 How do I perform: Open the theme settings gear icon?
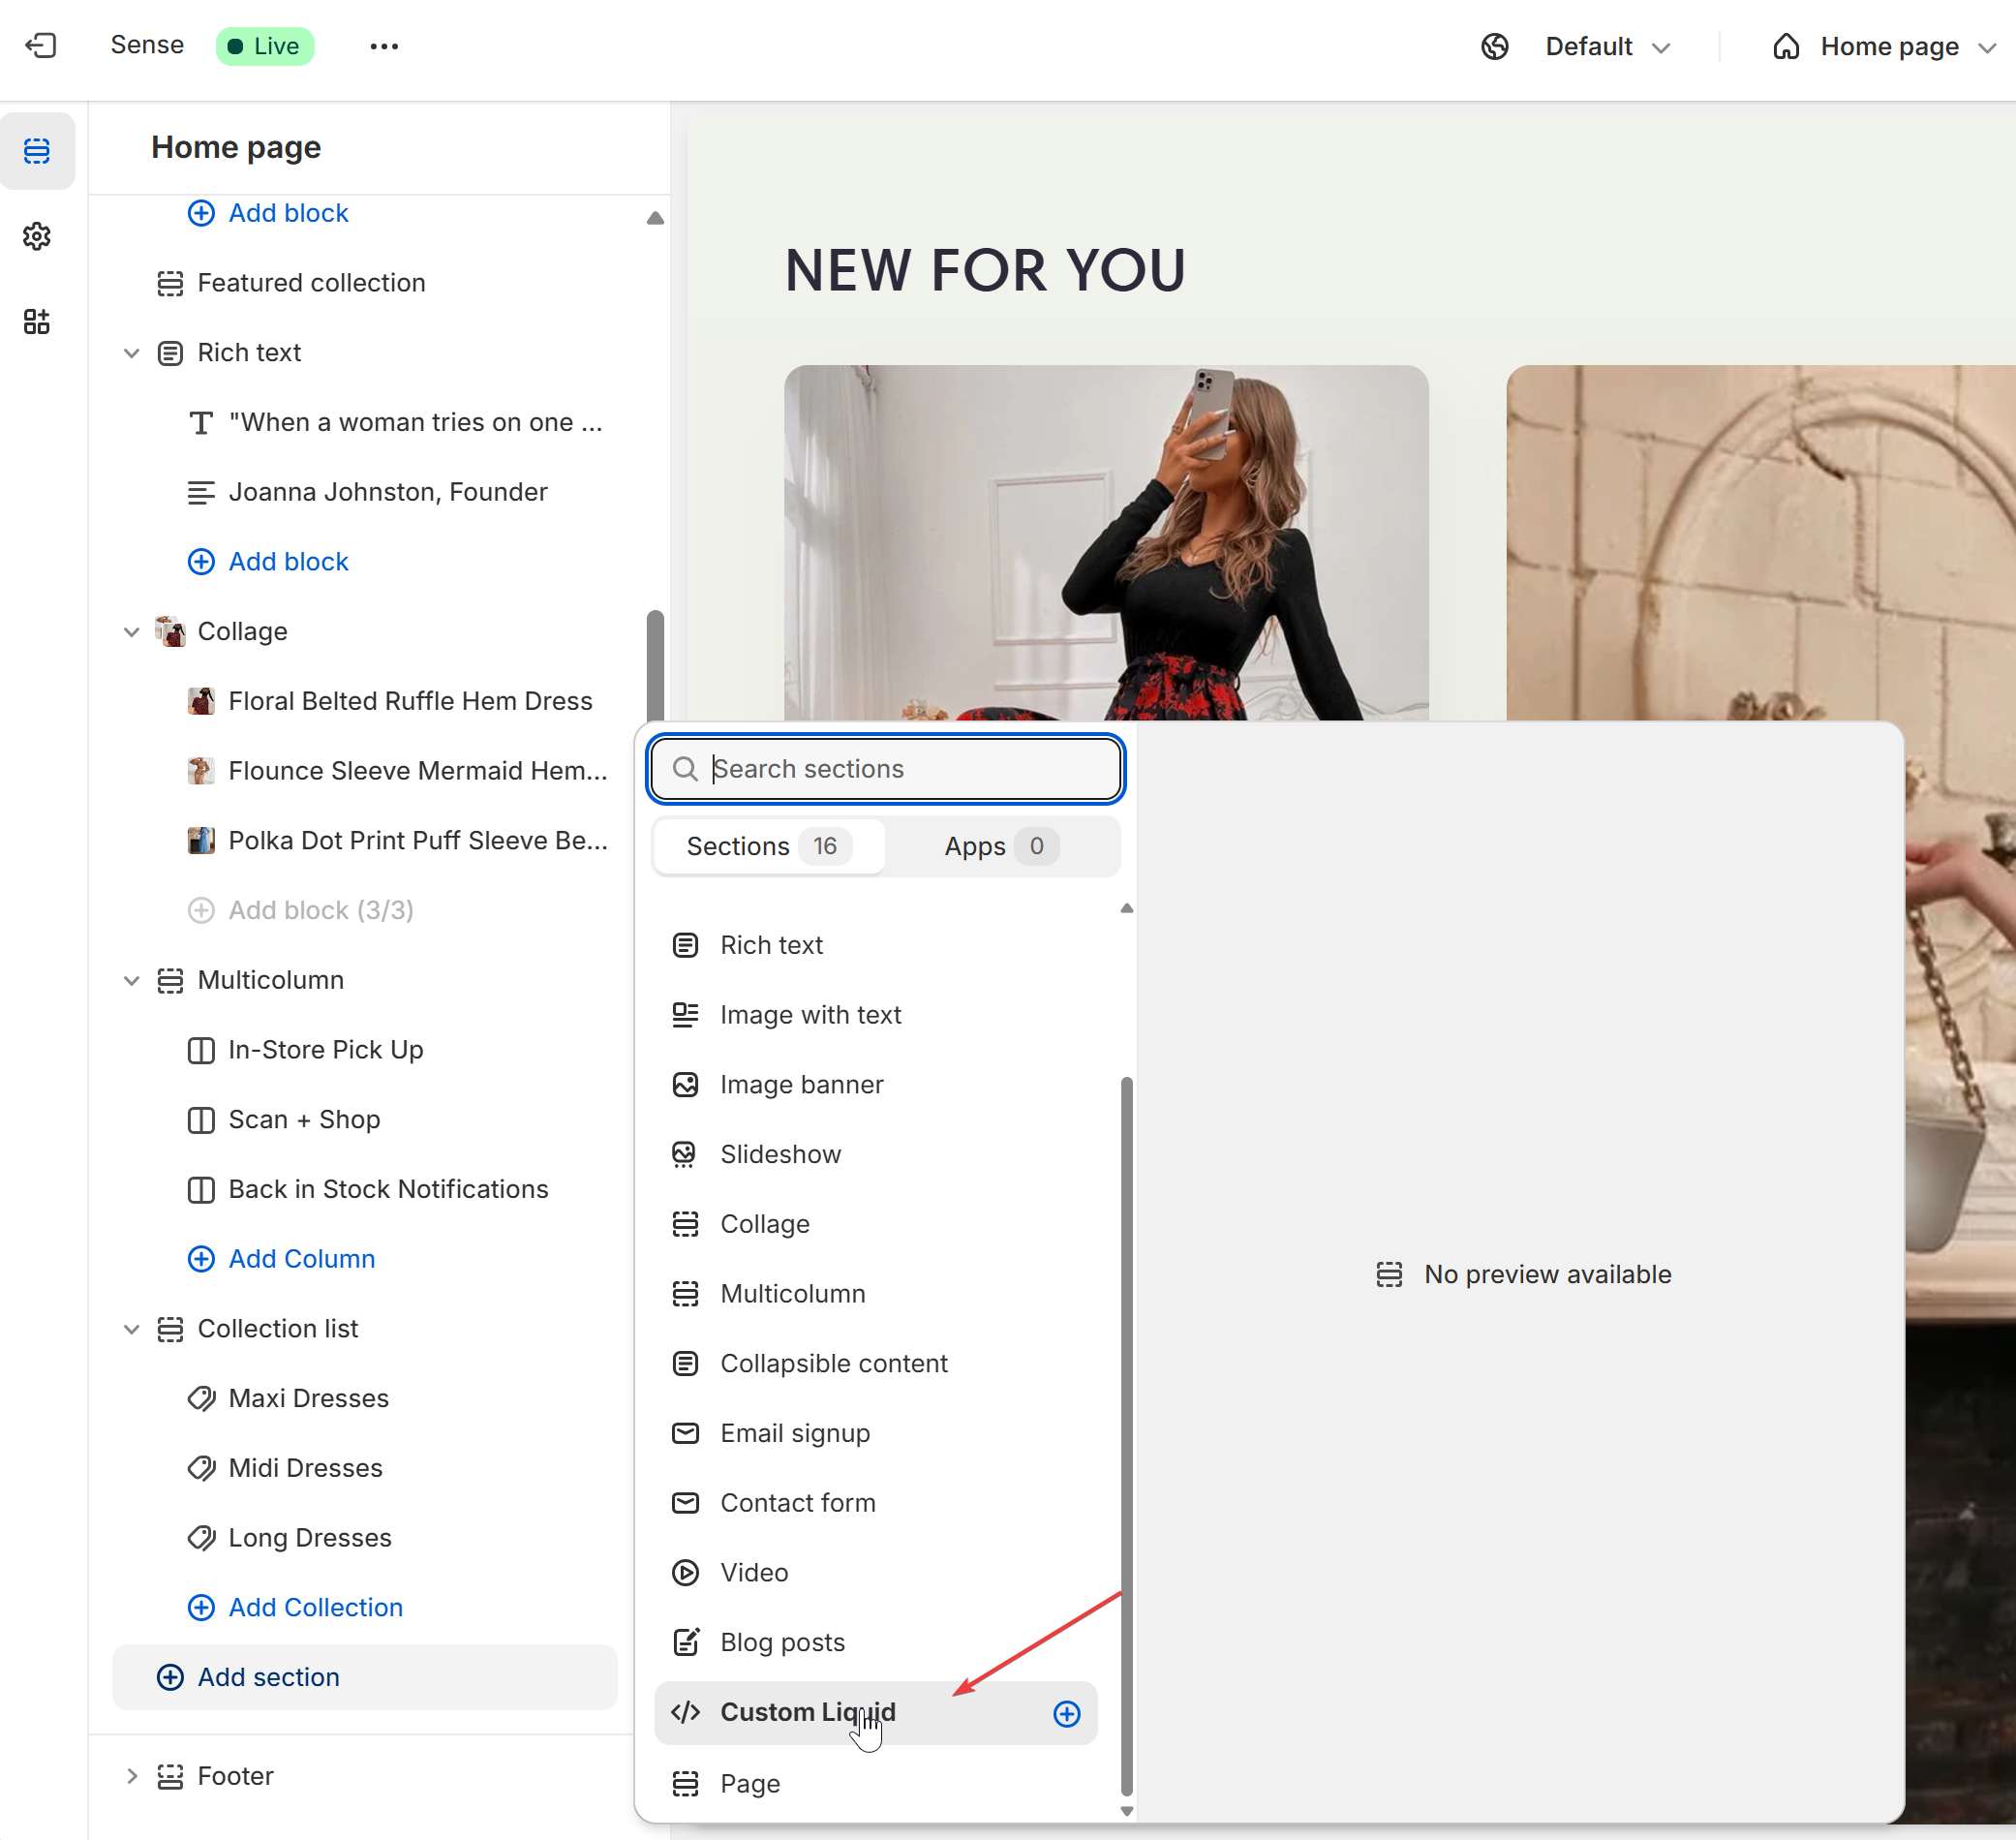click(x=37, y=236)
